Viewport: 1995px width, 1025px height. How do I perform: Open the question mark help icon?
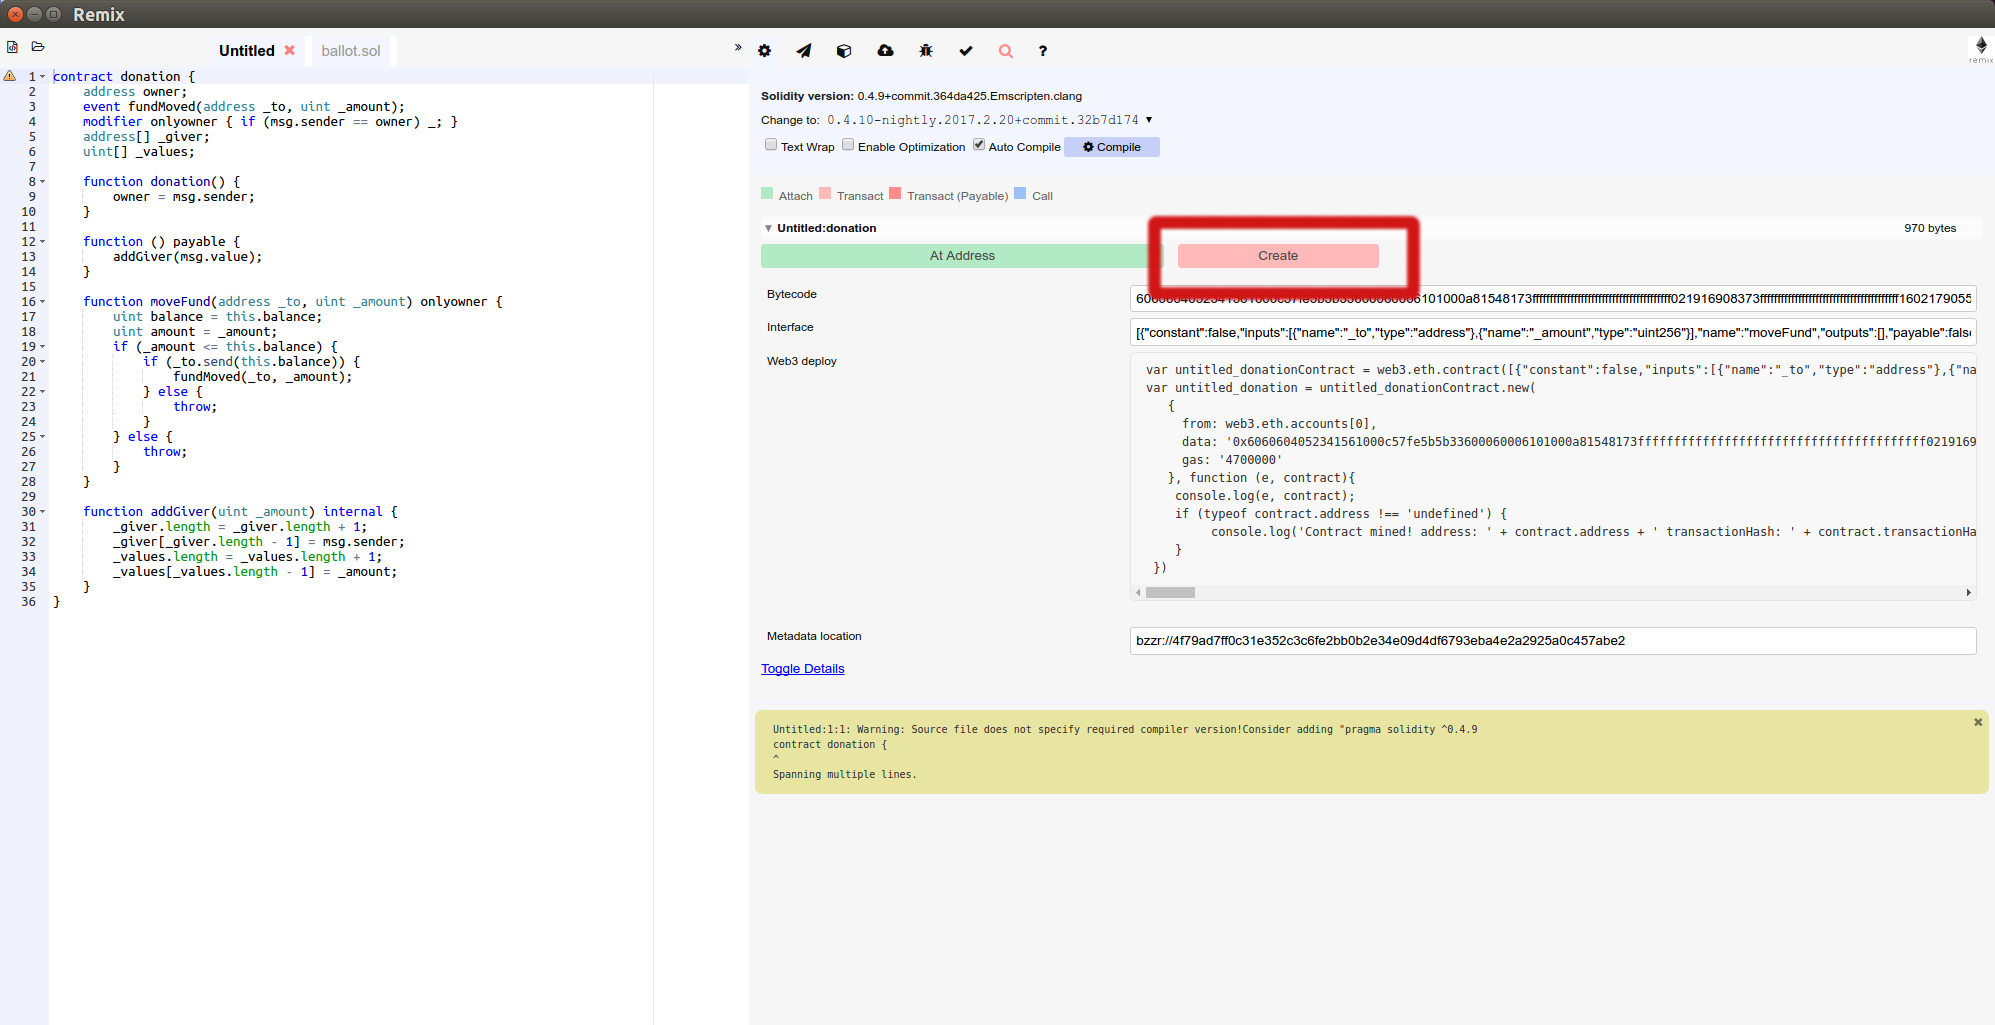tap(1043, 51)
